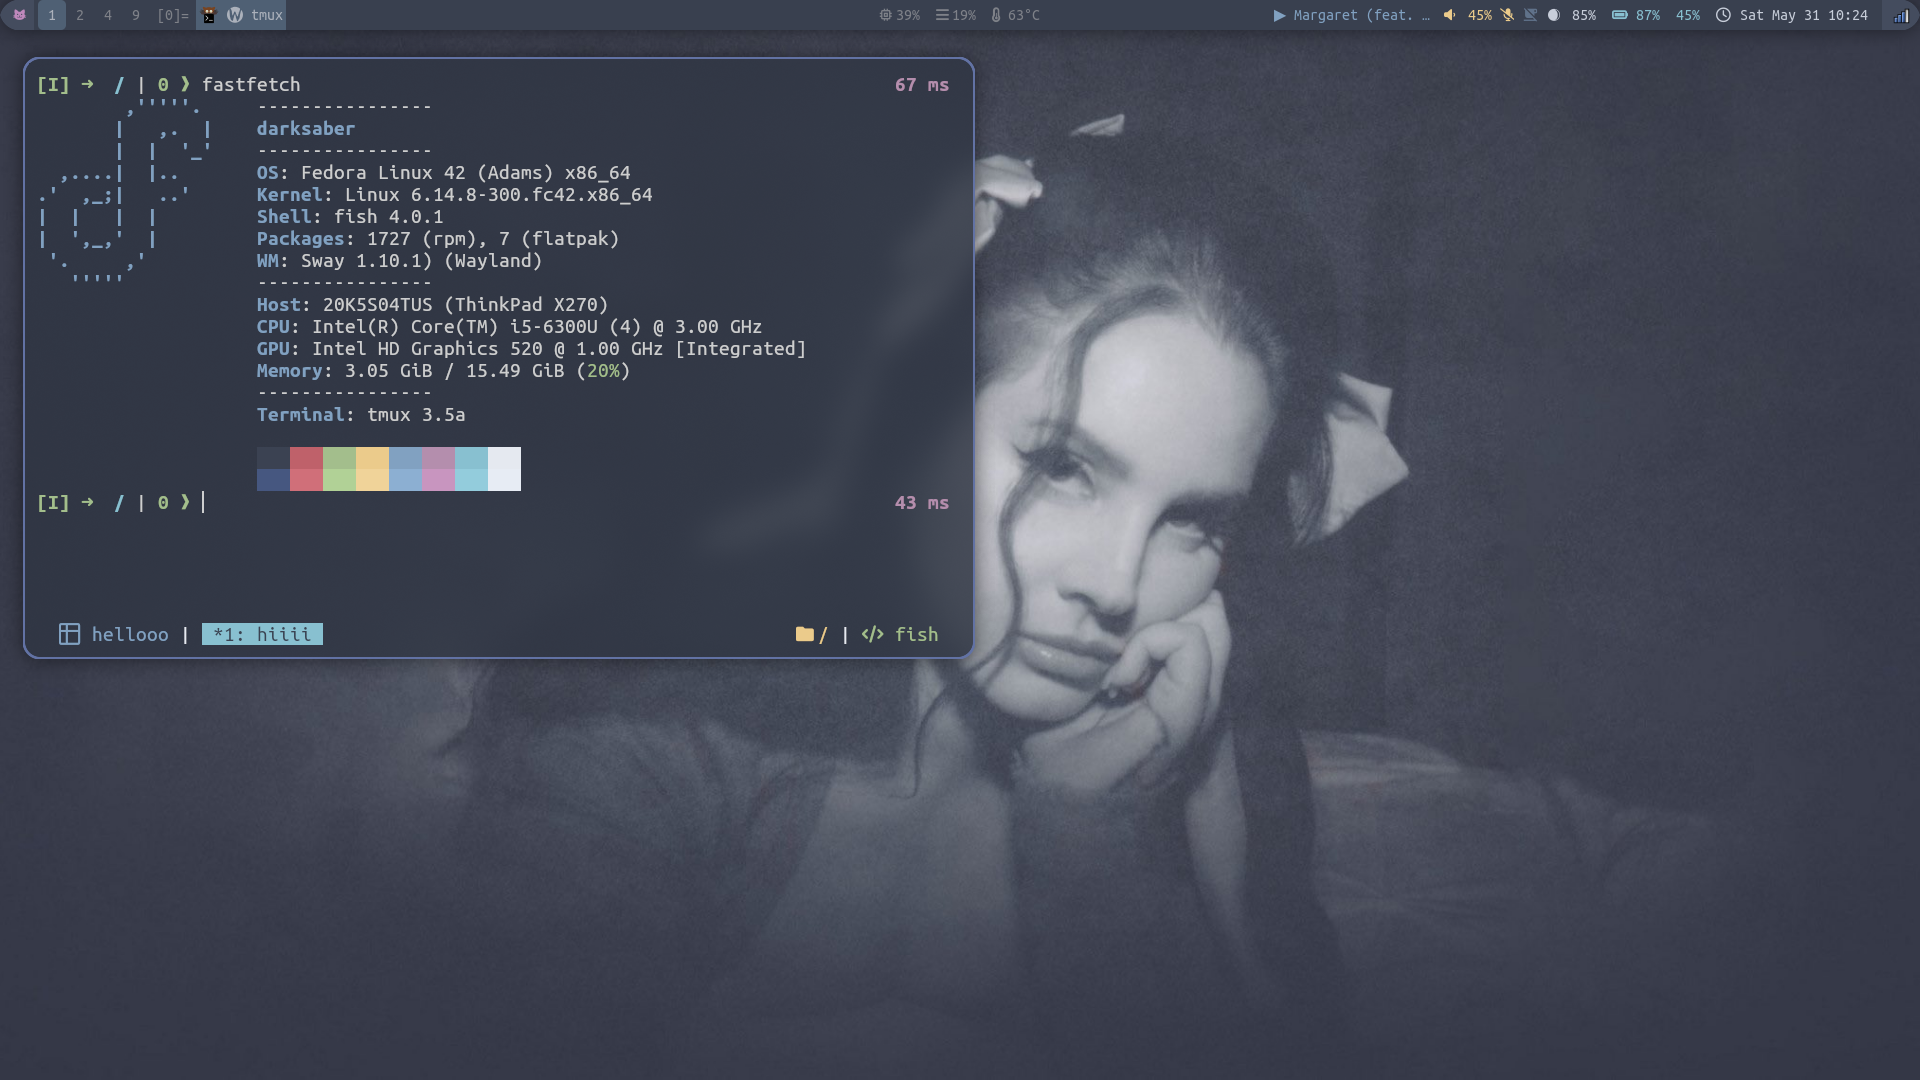Click the volume speaker icon

coord(1449,15)
